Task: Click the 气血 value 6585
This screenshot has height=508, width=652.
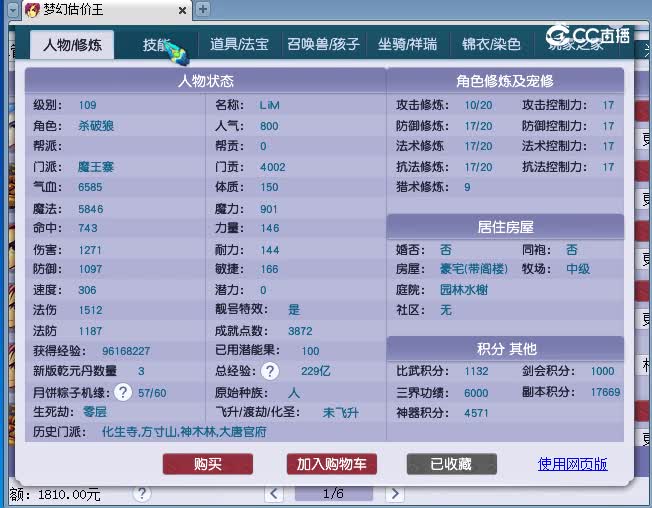Action: pyautogui.click(x=90, y=187)
